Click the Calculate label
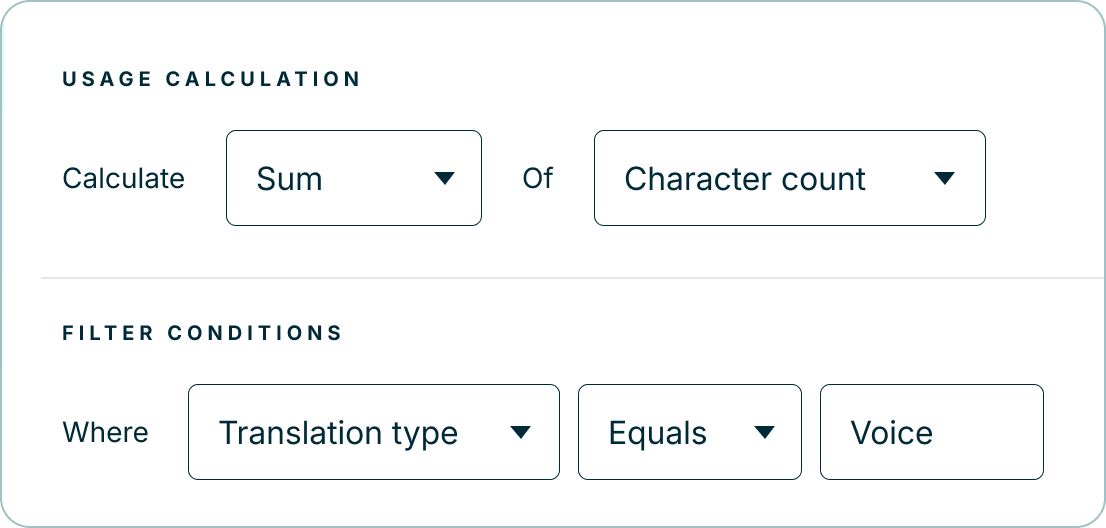This screenshot has height=528, width=1106. 123,179
